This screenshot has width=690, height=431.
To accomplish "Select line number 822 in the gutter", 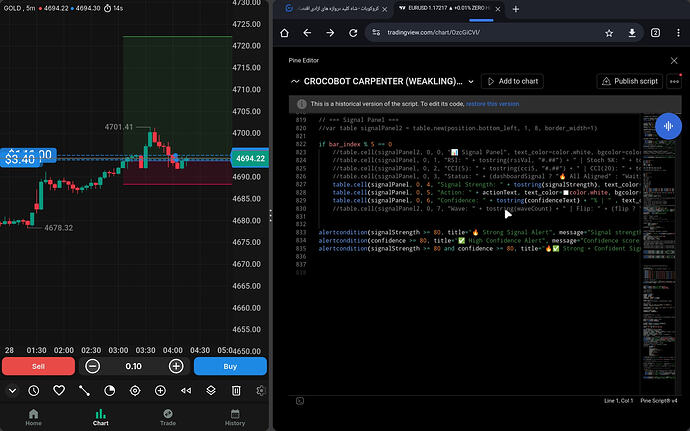I will click(301, 144).
